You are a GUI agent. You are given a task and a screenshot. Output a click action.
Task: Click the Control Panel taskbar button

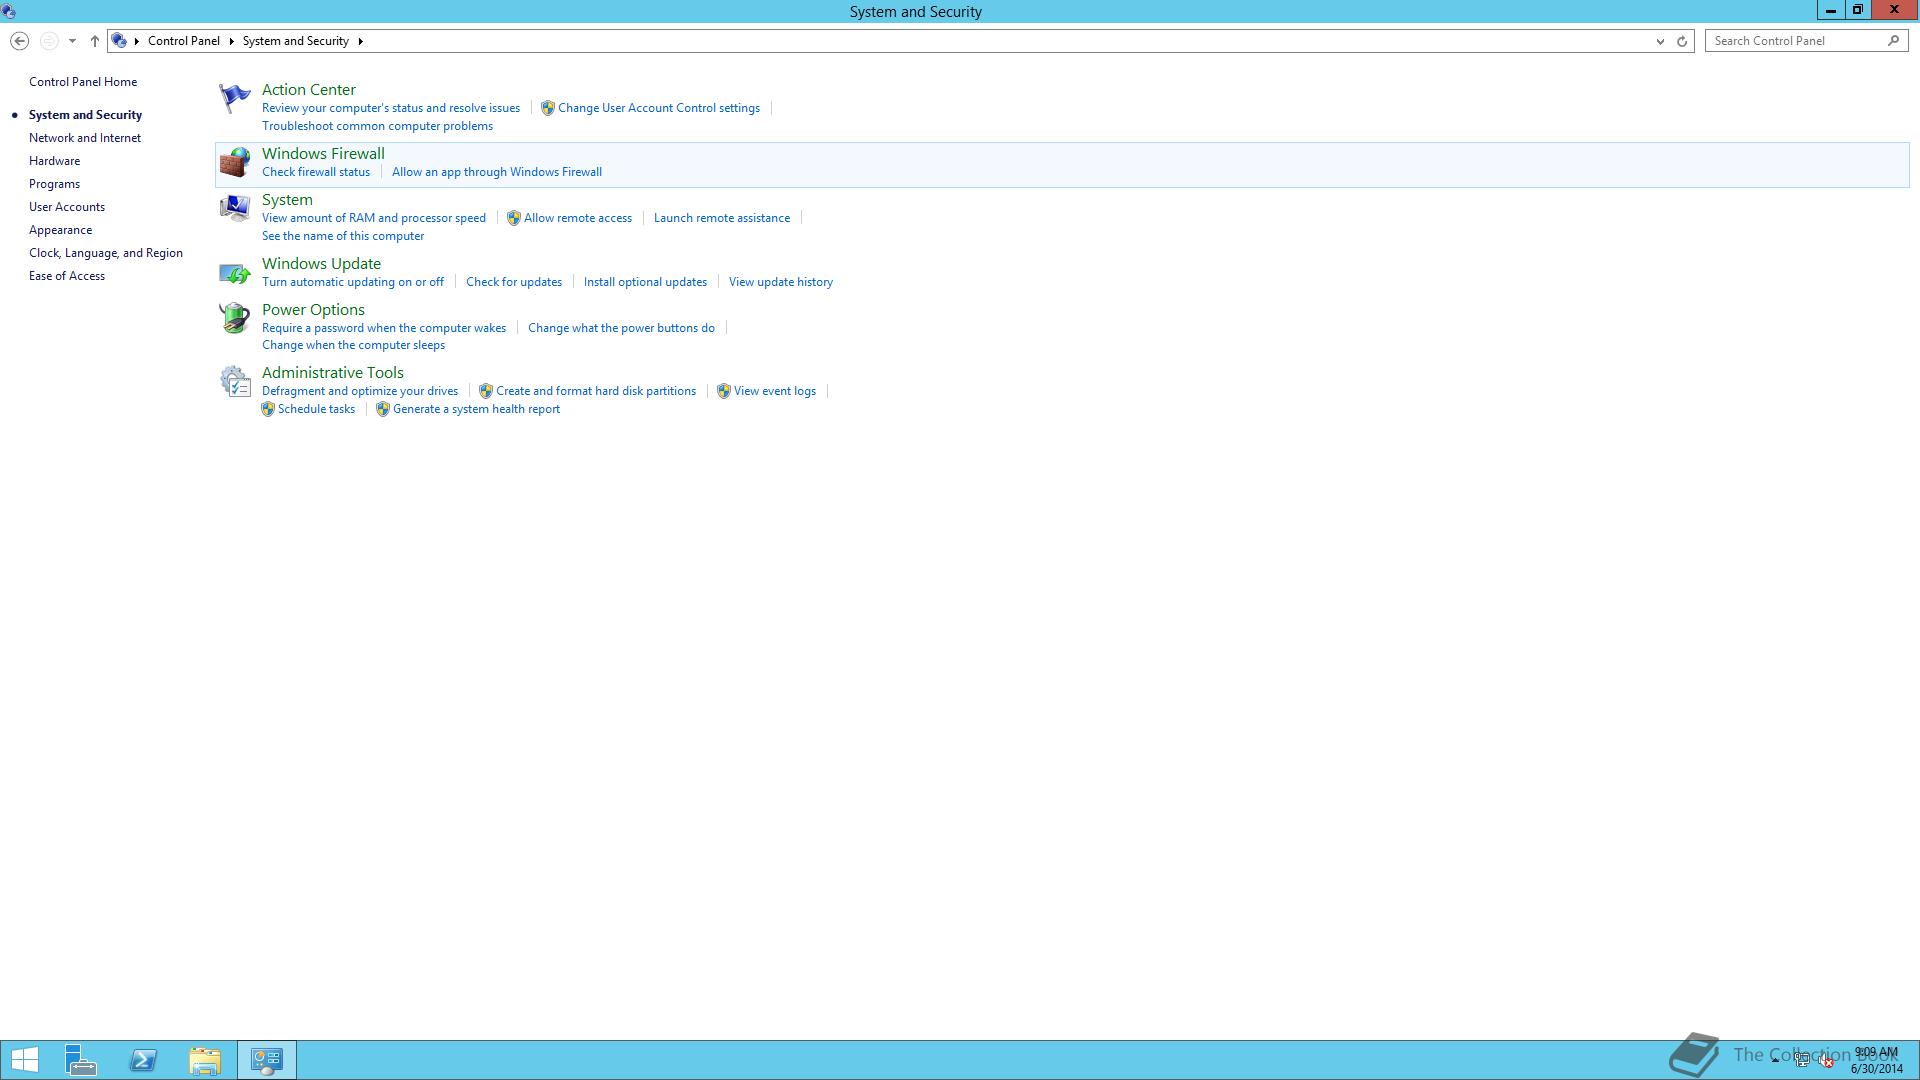point(267,1060)
